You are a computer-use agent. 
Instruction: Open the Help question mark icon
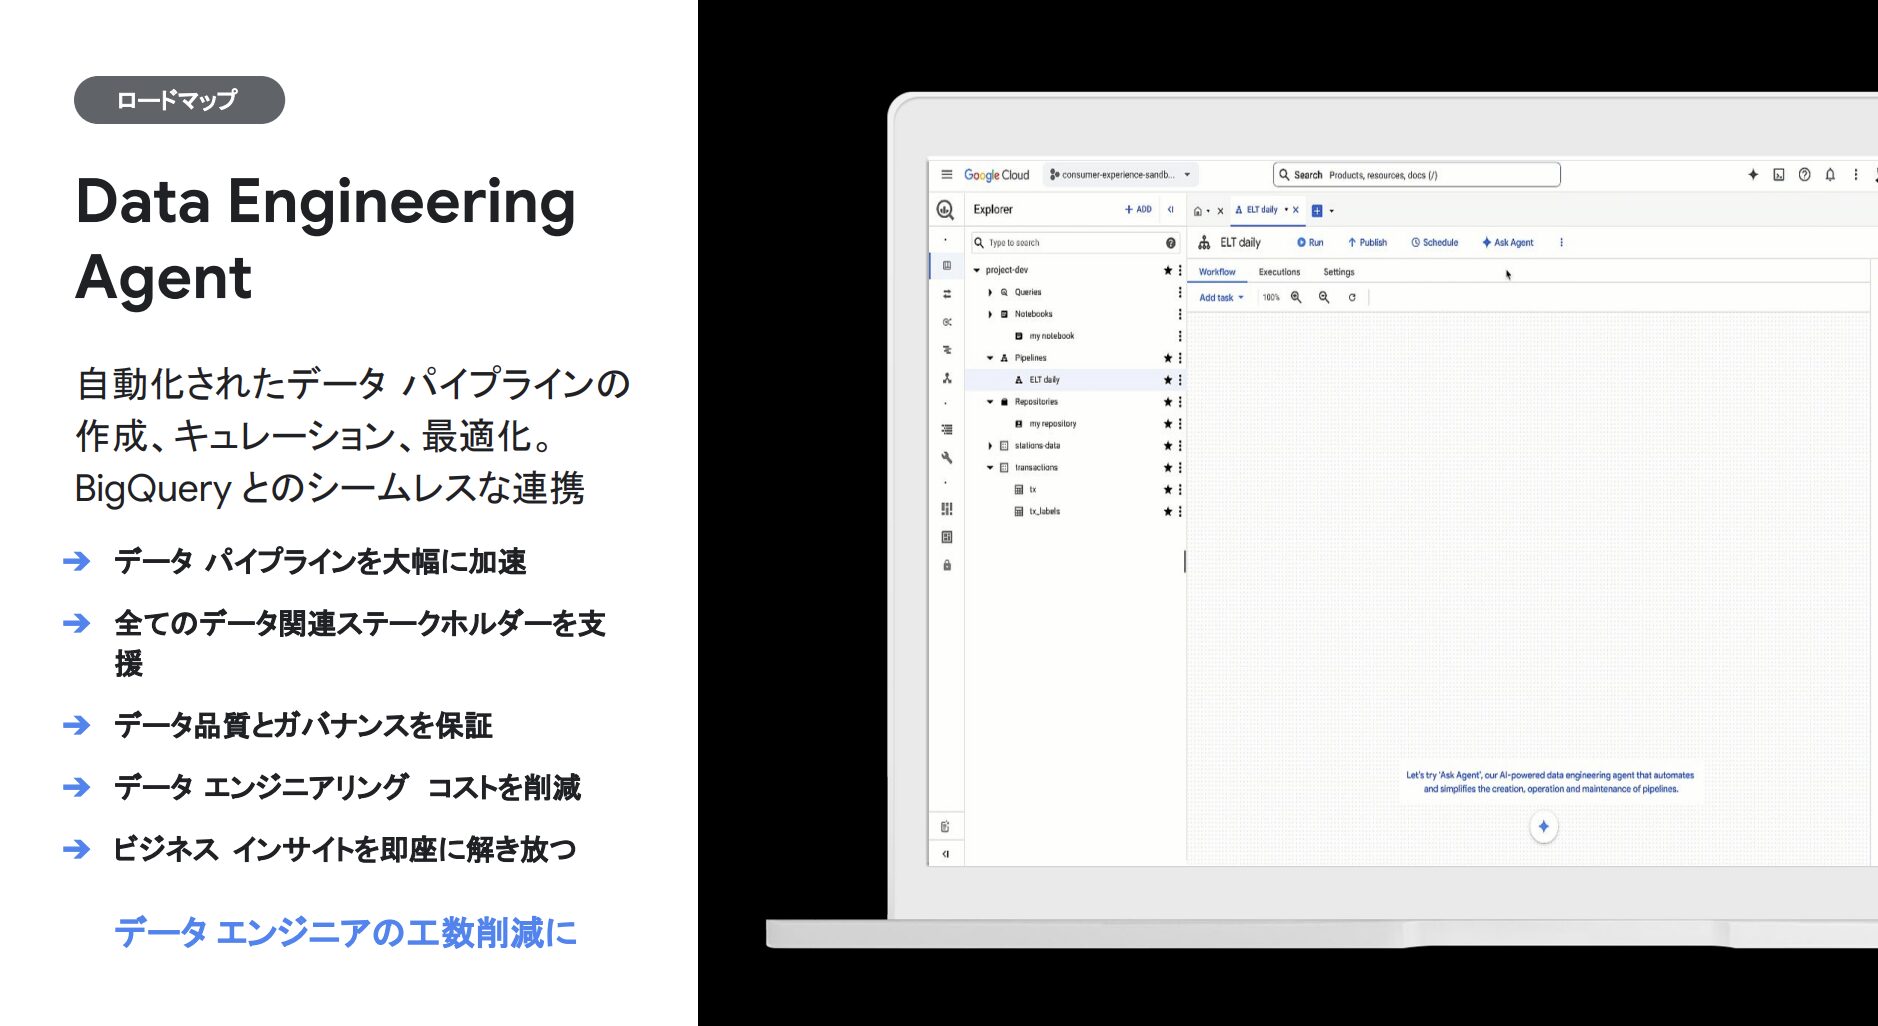tap(1805, 174)
